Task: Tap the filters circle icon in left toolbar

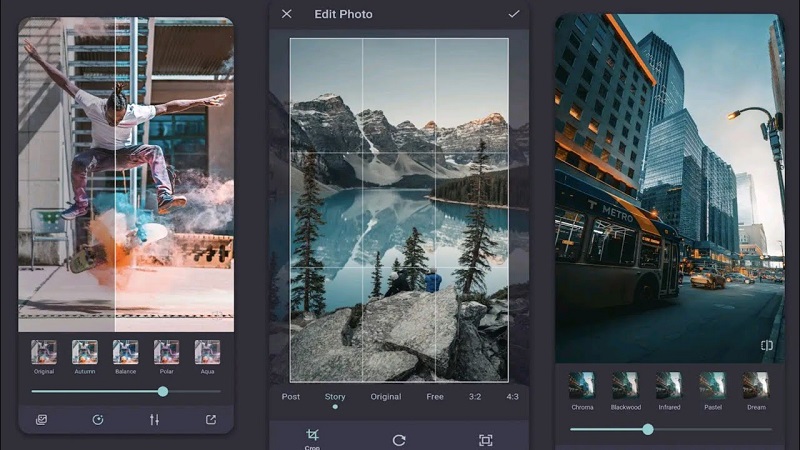Action: (98, 420)
